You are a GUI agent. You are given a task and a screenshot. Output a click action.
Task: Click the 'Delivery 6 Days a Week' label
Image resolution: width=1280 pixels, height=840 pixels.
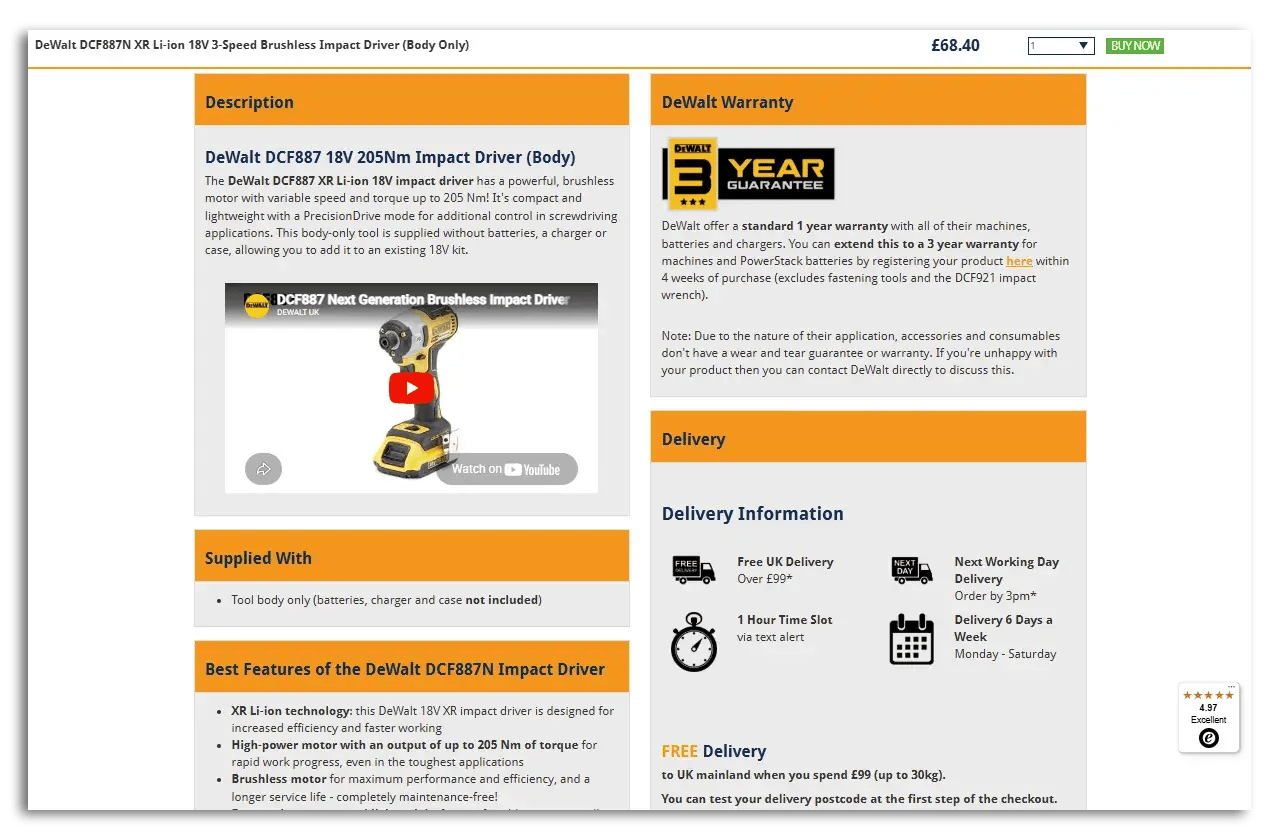point(1003,628)
